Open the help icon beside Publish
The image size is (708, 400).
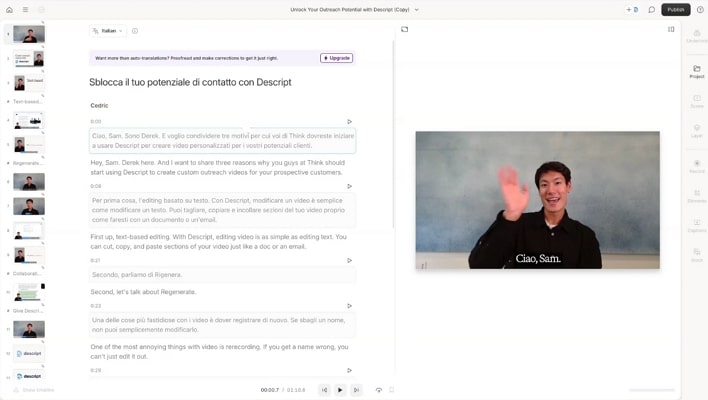coord(700,9)
